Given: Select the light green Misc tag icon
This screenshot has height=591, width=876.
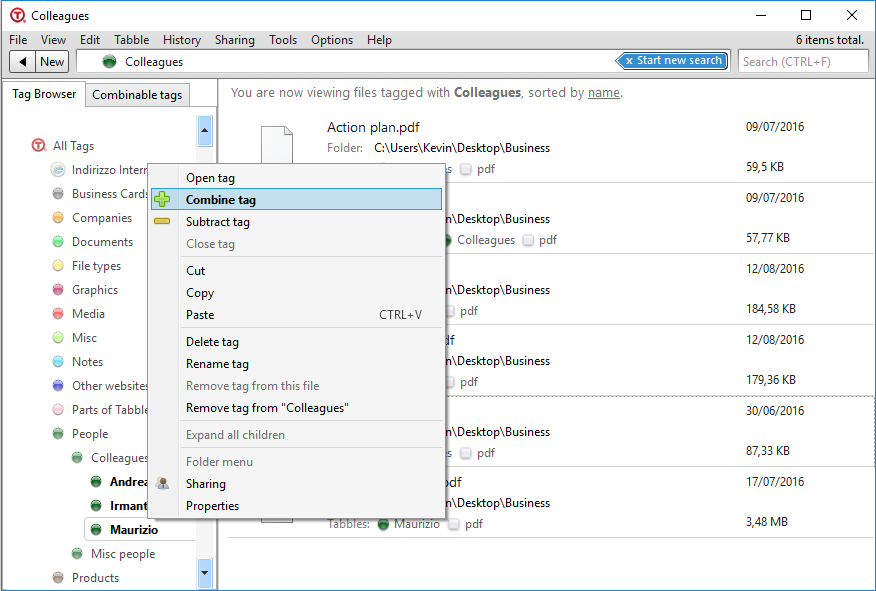Looking at the screenshot, I should (58, 338).
